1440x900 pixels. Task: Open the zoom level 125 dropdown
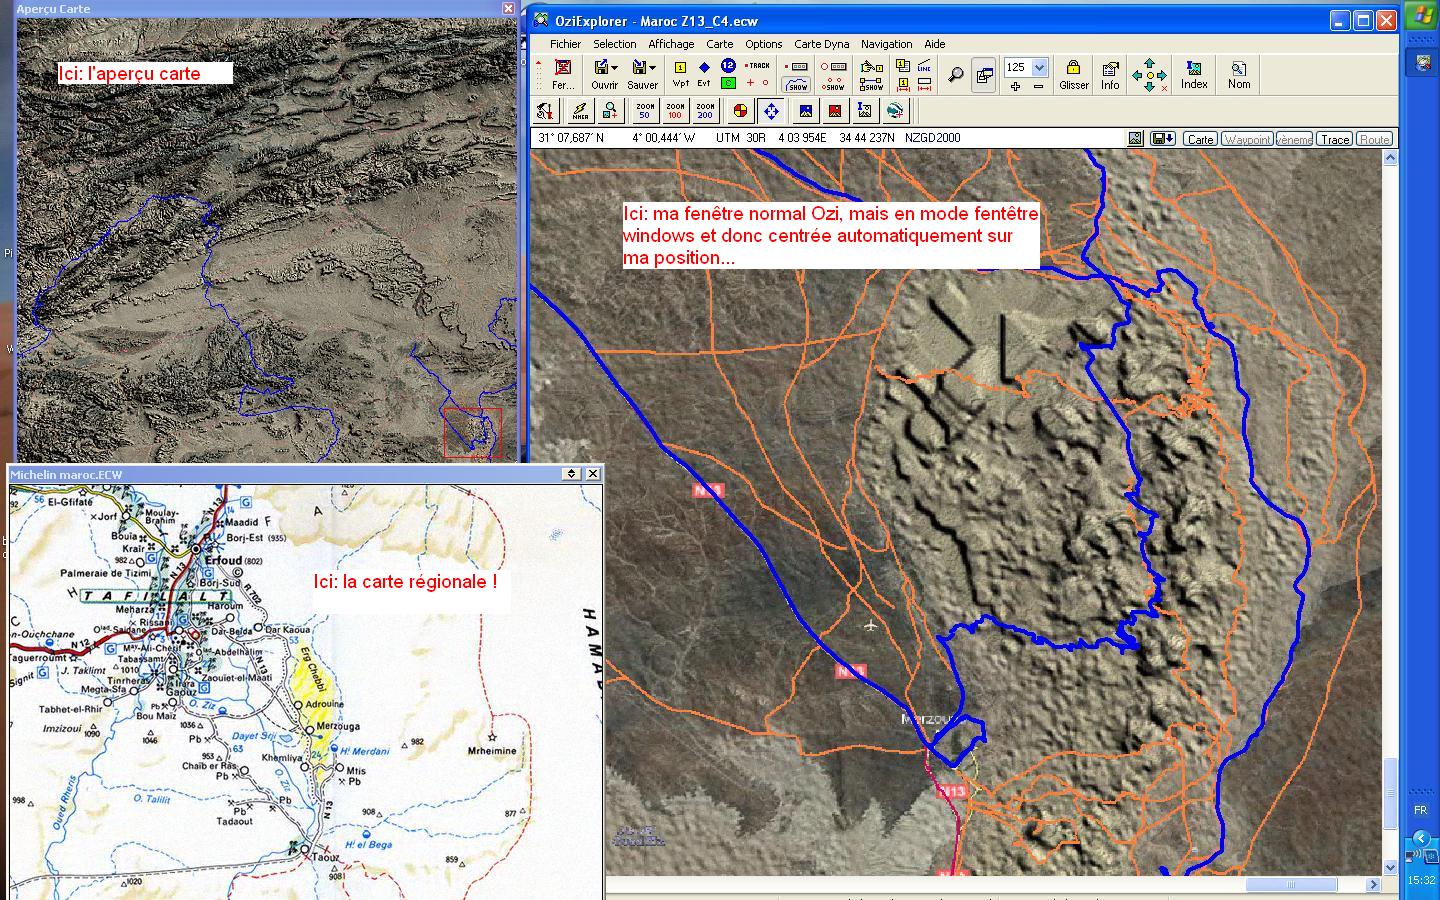[x=1039, y=68]
